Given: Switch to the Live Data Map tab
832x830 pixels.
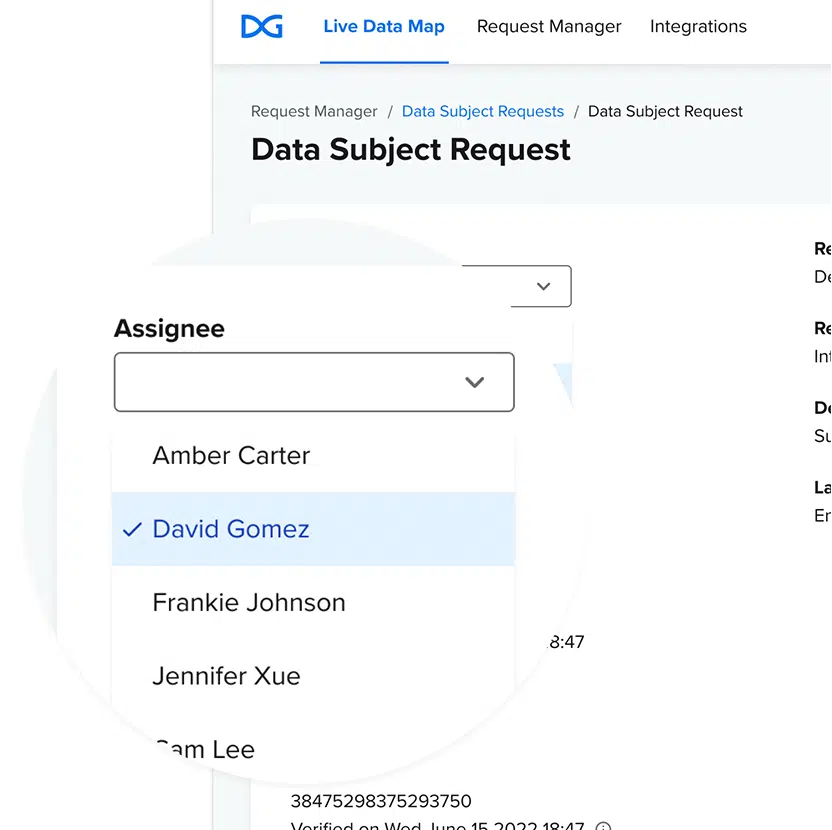Looking at the screenshot, I should (x=384, y=27).
